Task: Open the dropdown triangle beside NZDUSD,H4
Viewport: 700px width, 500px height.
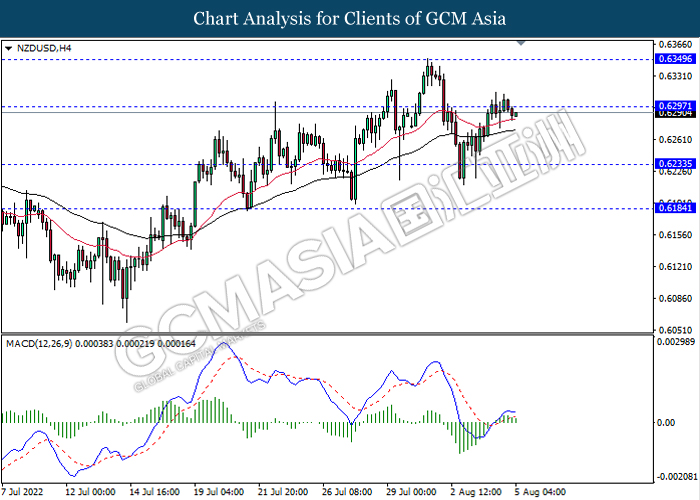Action: [8, 48]
